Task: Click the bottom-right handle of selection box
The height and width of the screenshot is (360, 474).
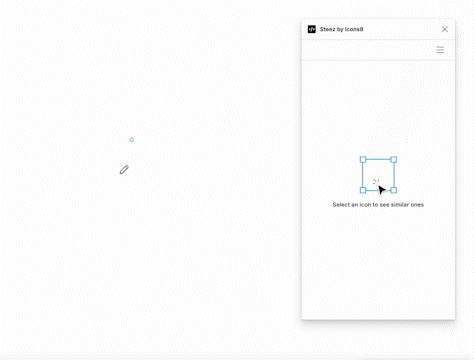Action: click(x=394, y=190)
